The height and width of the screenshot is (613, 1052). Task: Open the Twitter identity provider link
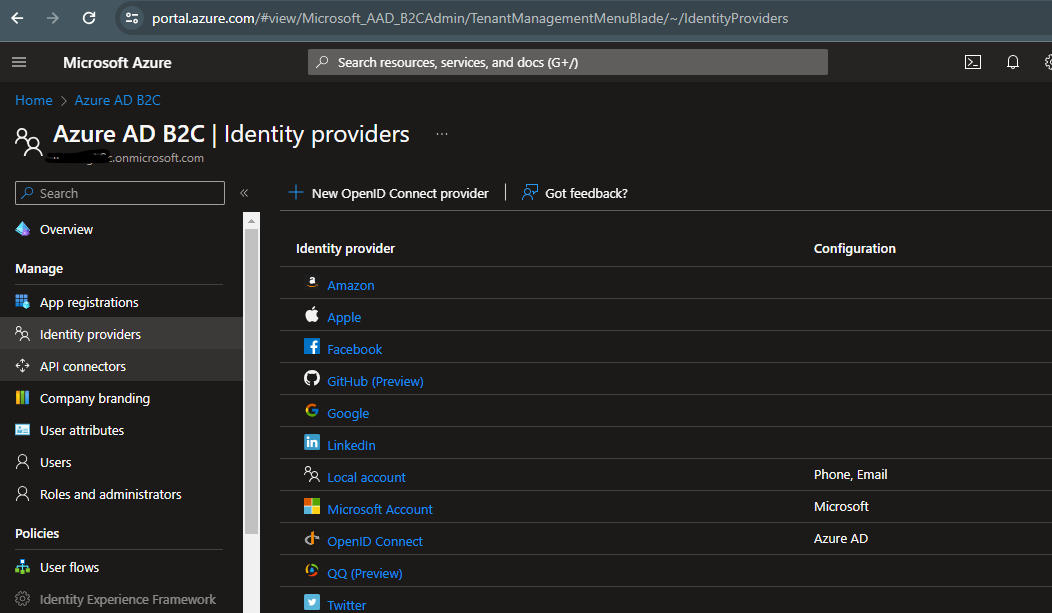click(x=346, y=605)
